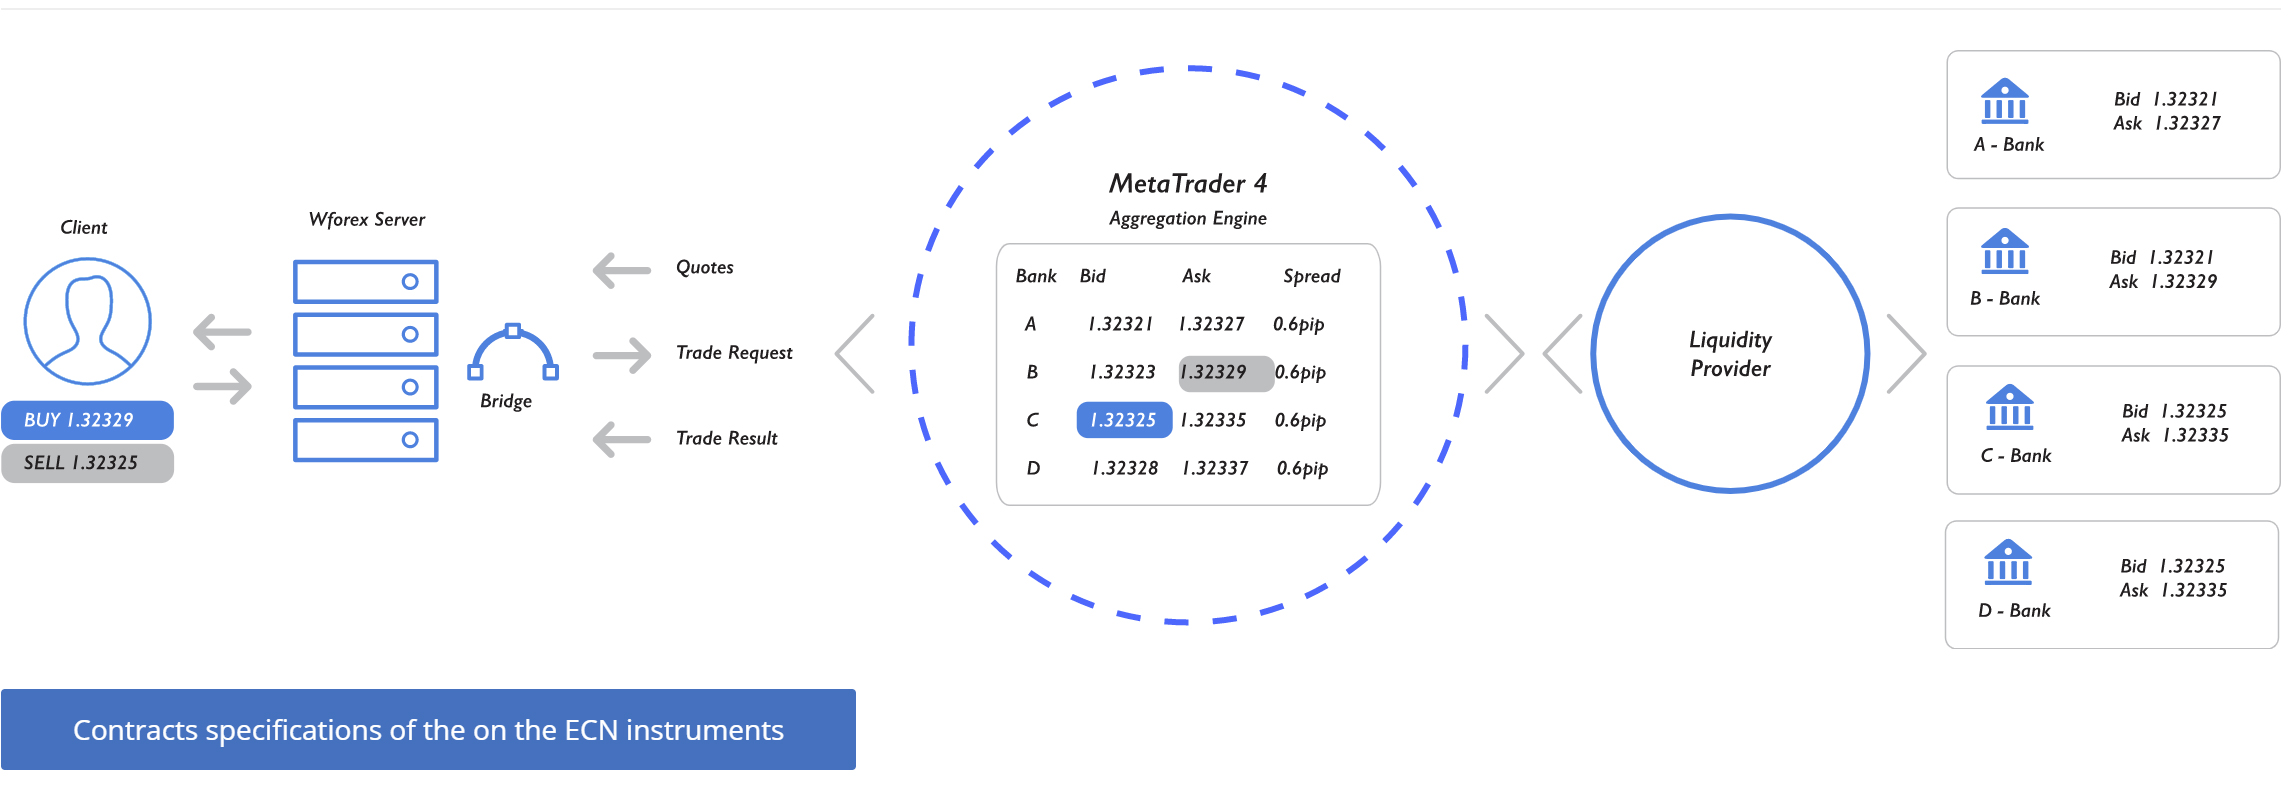Click the A - Bank building icon
2291x809 pixels.
tap(2005, 102)
